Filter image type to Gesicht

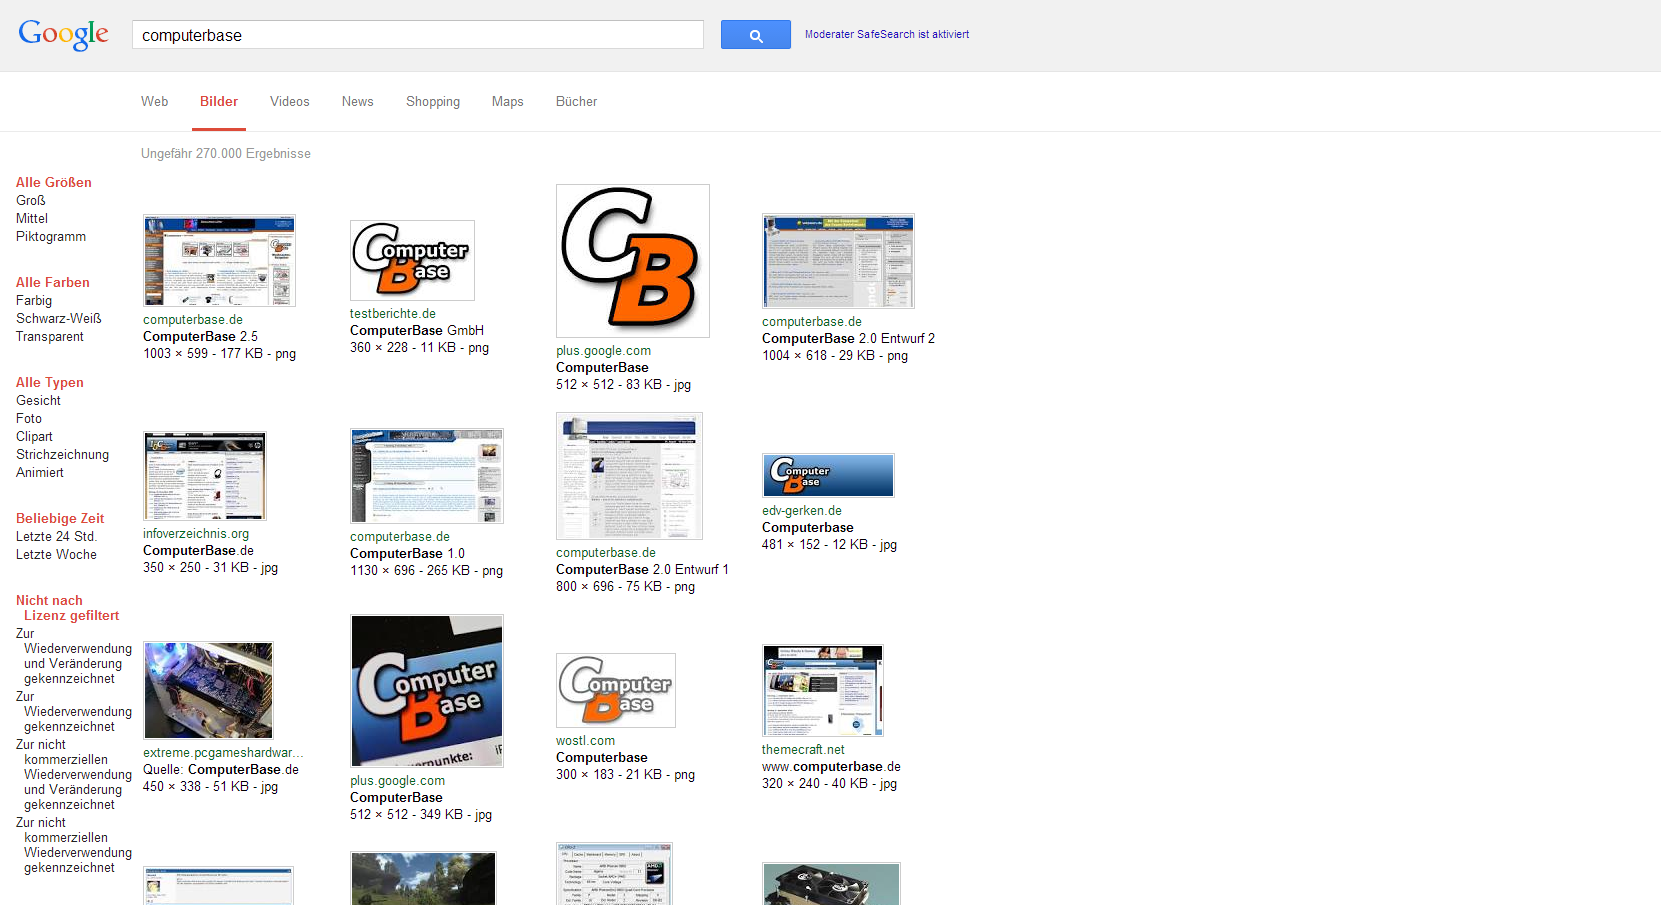(38, 400)
